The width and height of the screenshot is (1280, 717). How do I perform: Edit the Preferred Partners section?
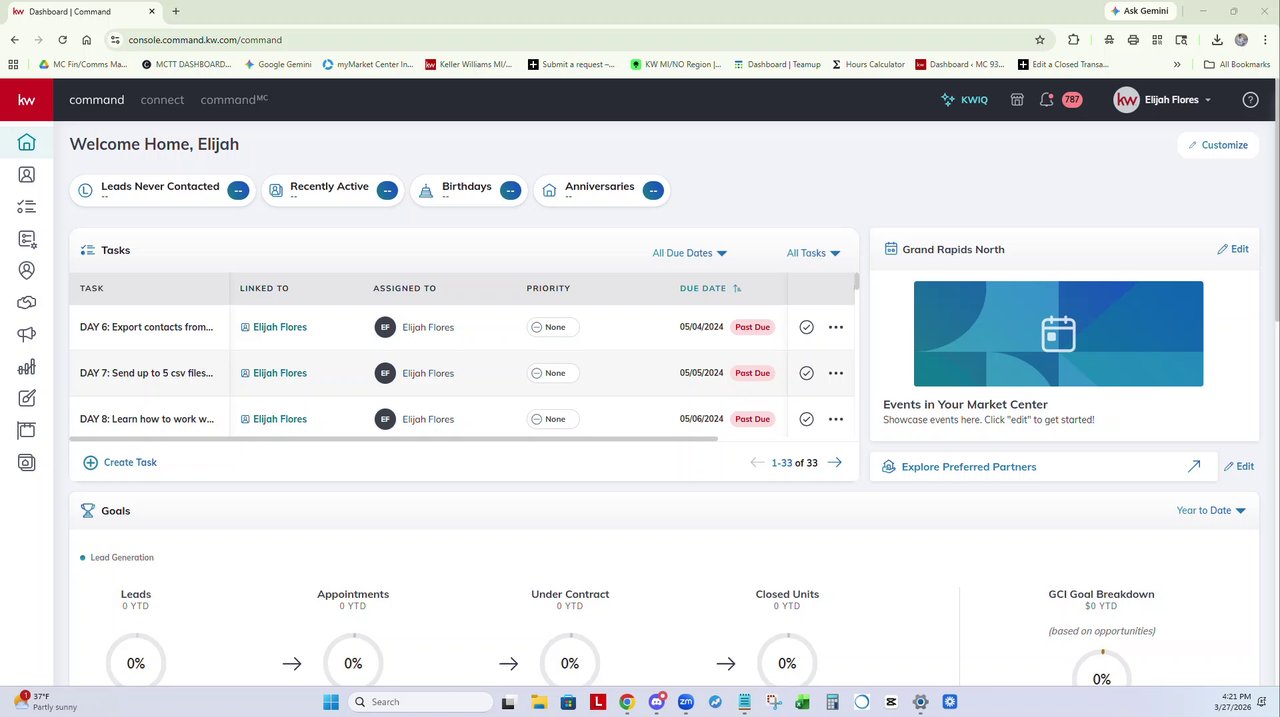pyautogui.click(x=1238, y=466)
